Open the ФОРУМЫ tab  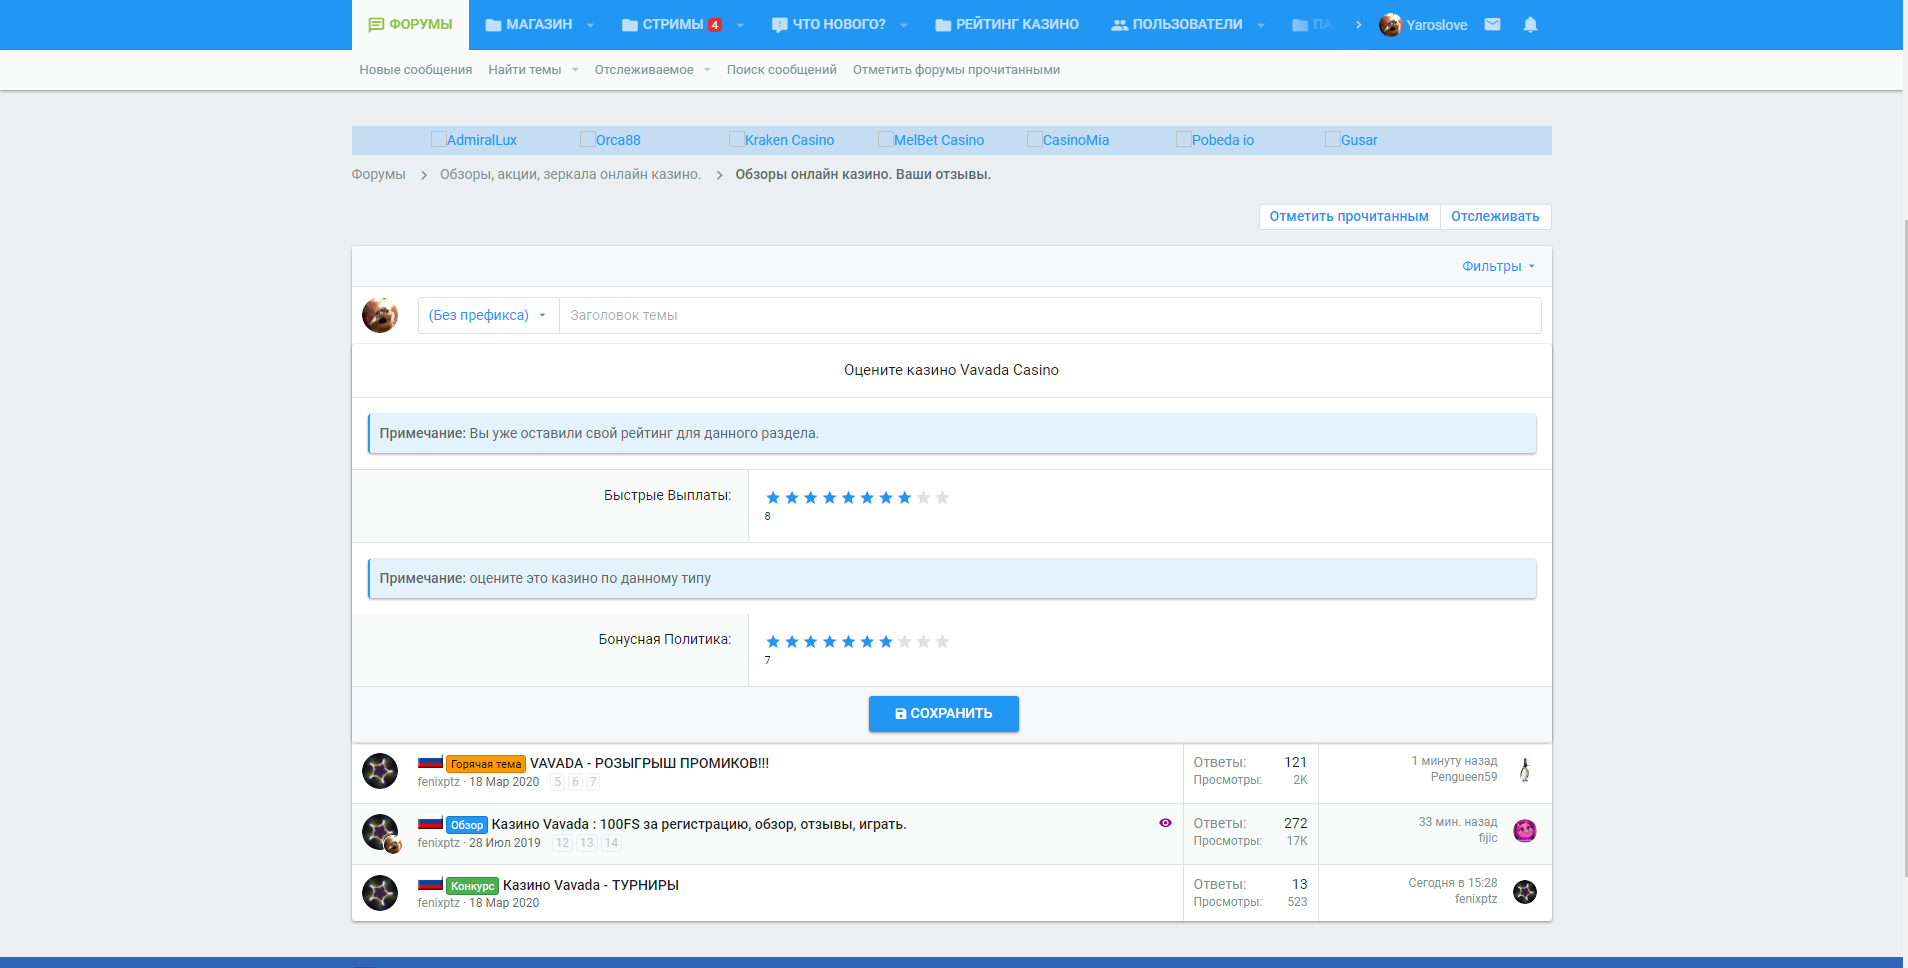[x=410, y=24]
